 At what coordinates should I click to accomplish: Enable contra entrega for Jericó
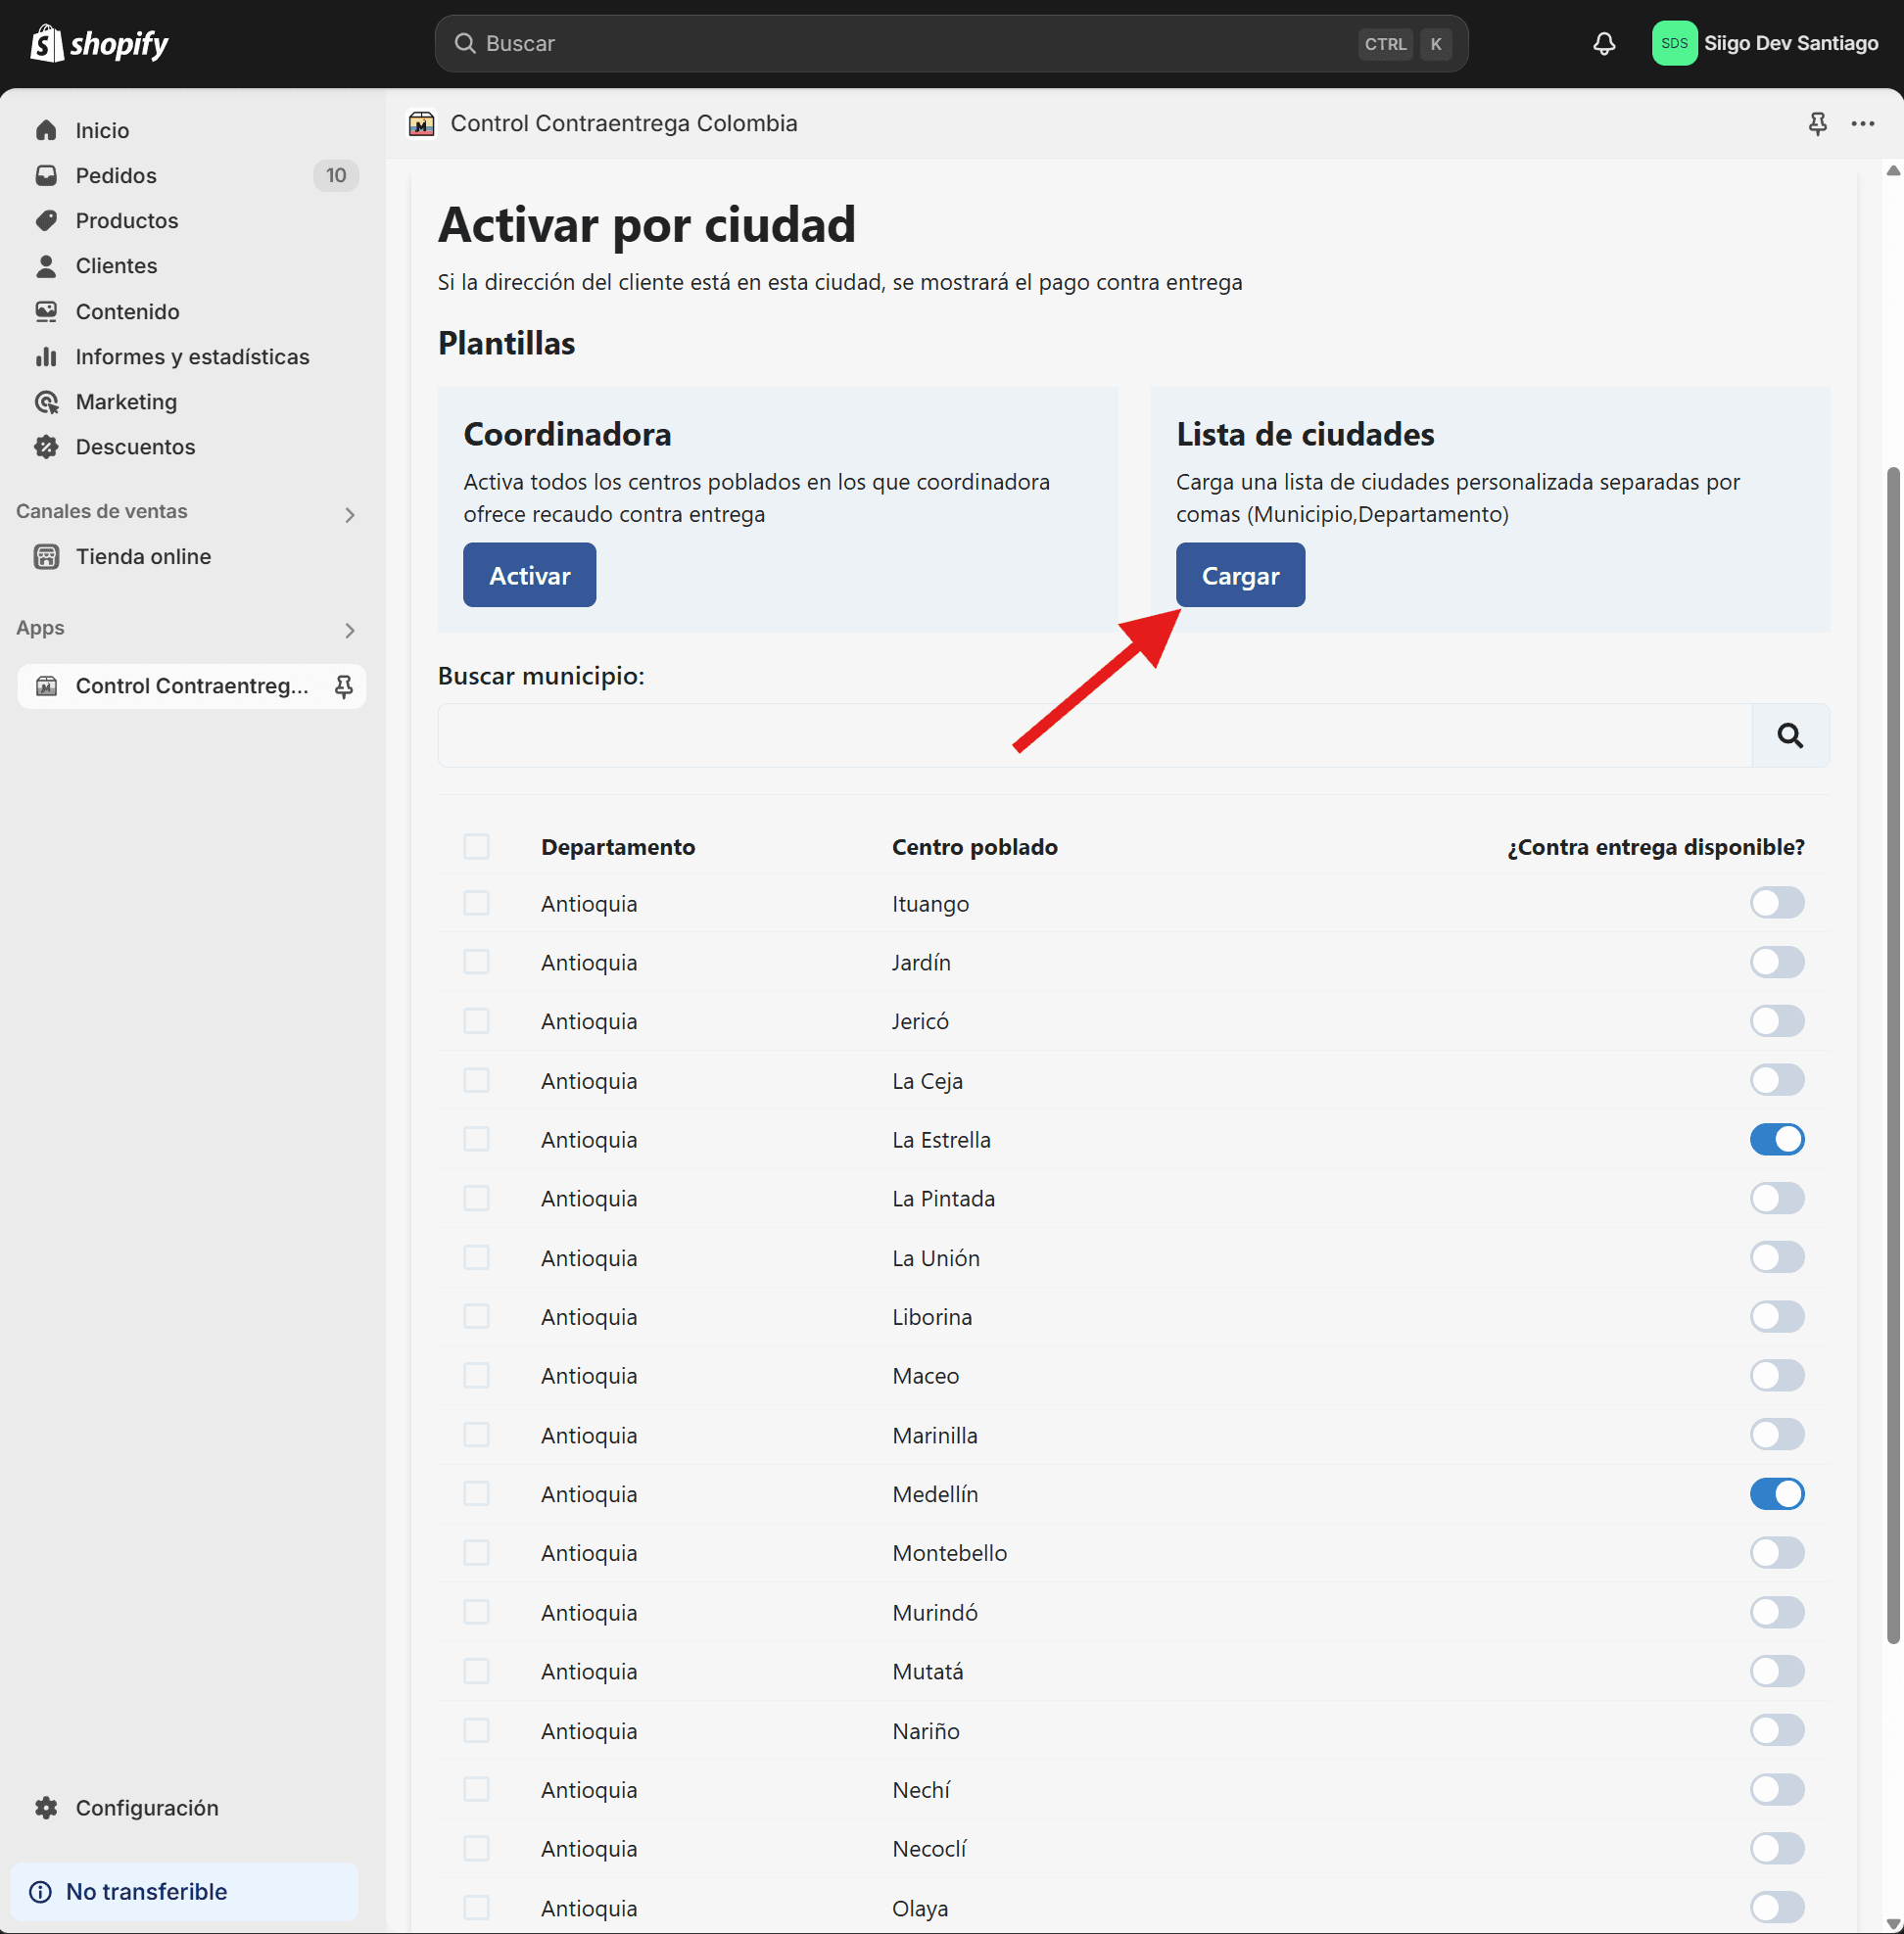coord(1777,1021)
